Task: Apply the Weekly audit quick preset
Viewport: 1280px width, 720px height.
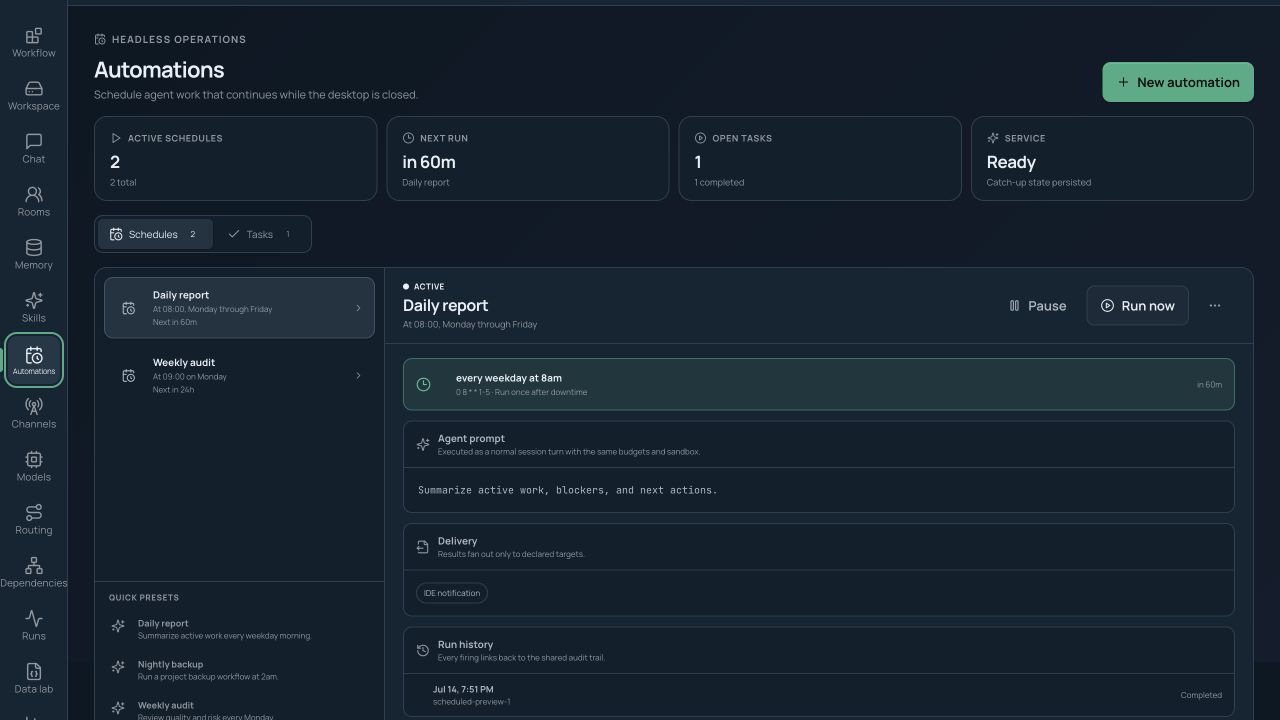Action: pos(238,708)
